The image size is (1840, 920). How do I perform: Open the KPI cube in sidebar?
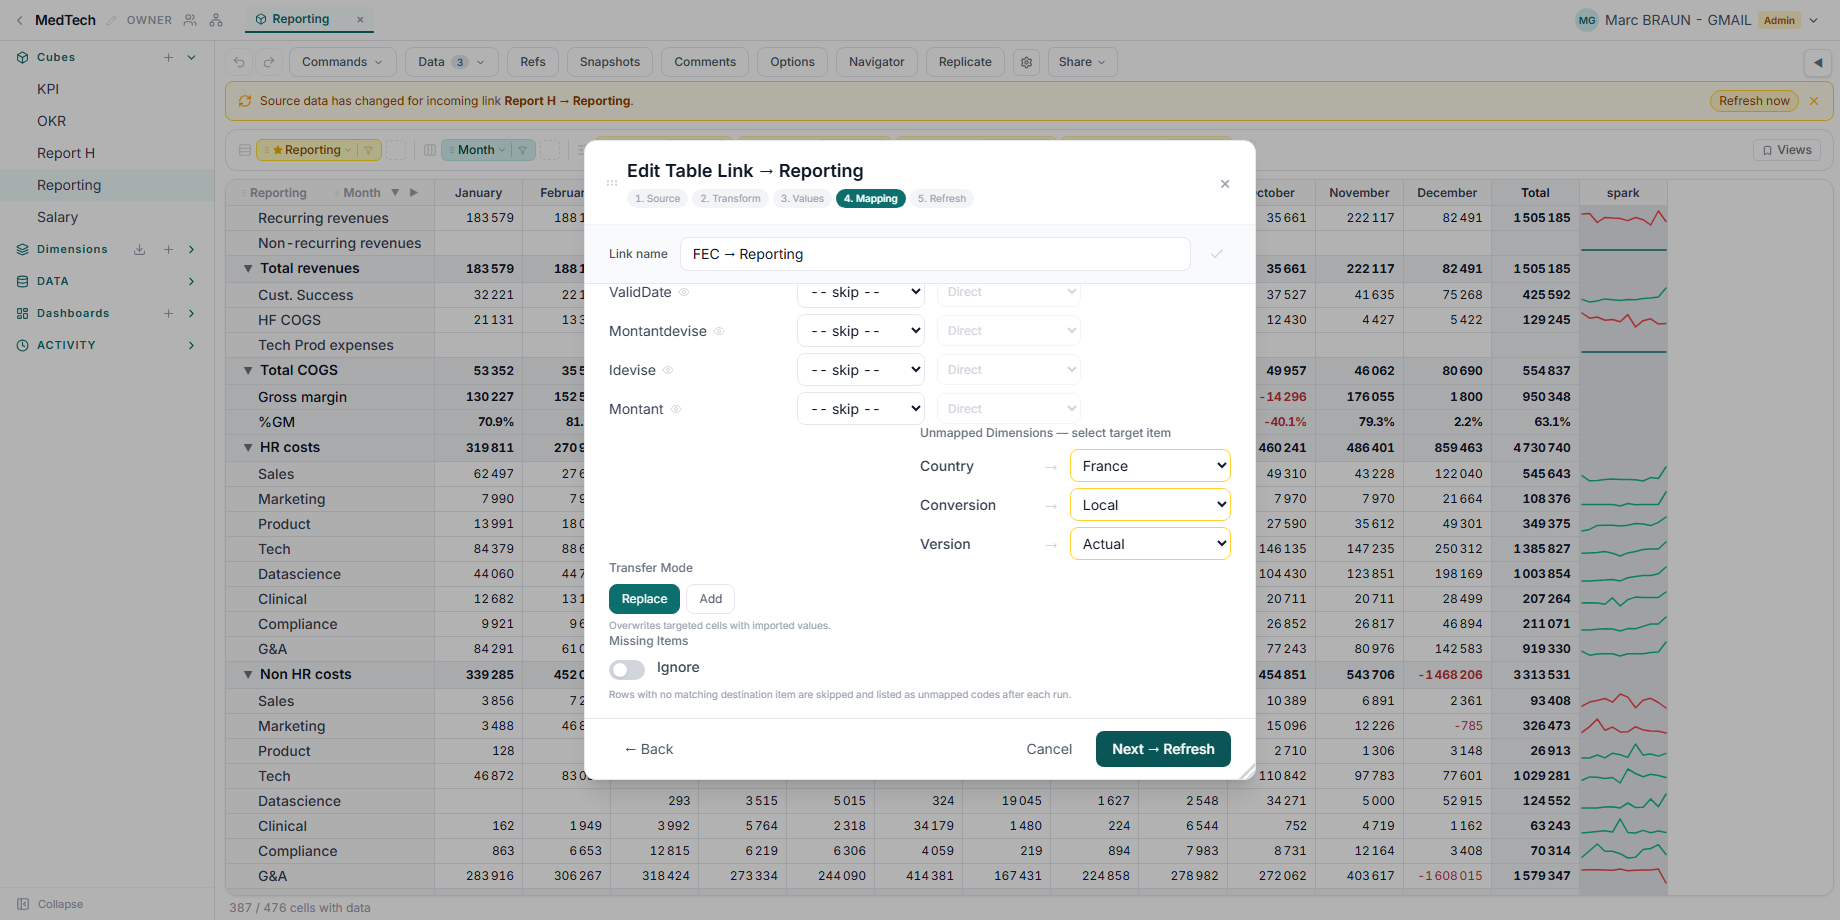pos(48,89)
